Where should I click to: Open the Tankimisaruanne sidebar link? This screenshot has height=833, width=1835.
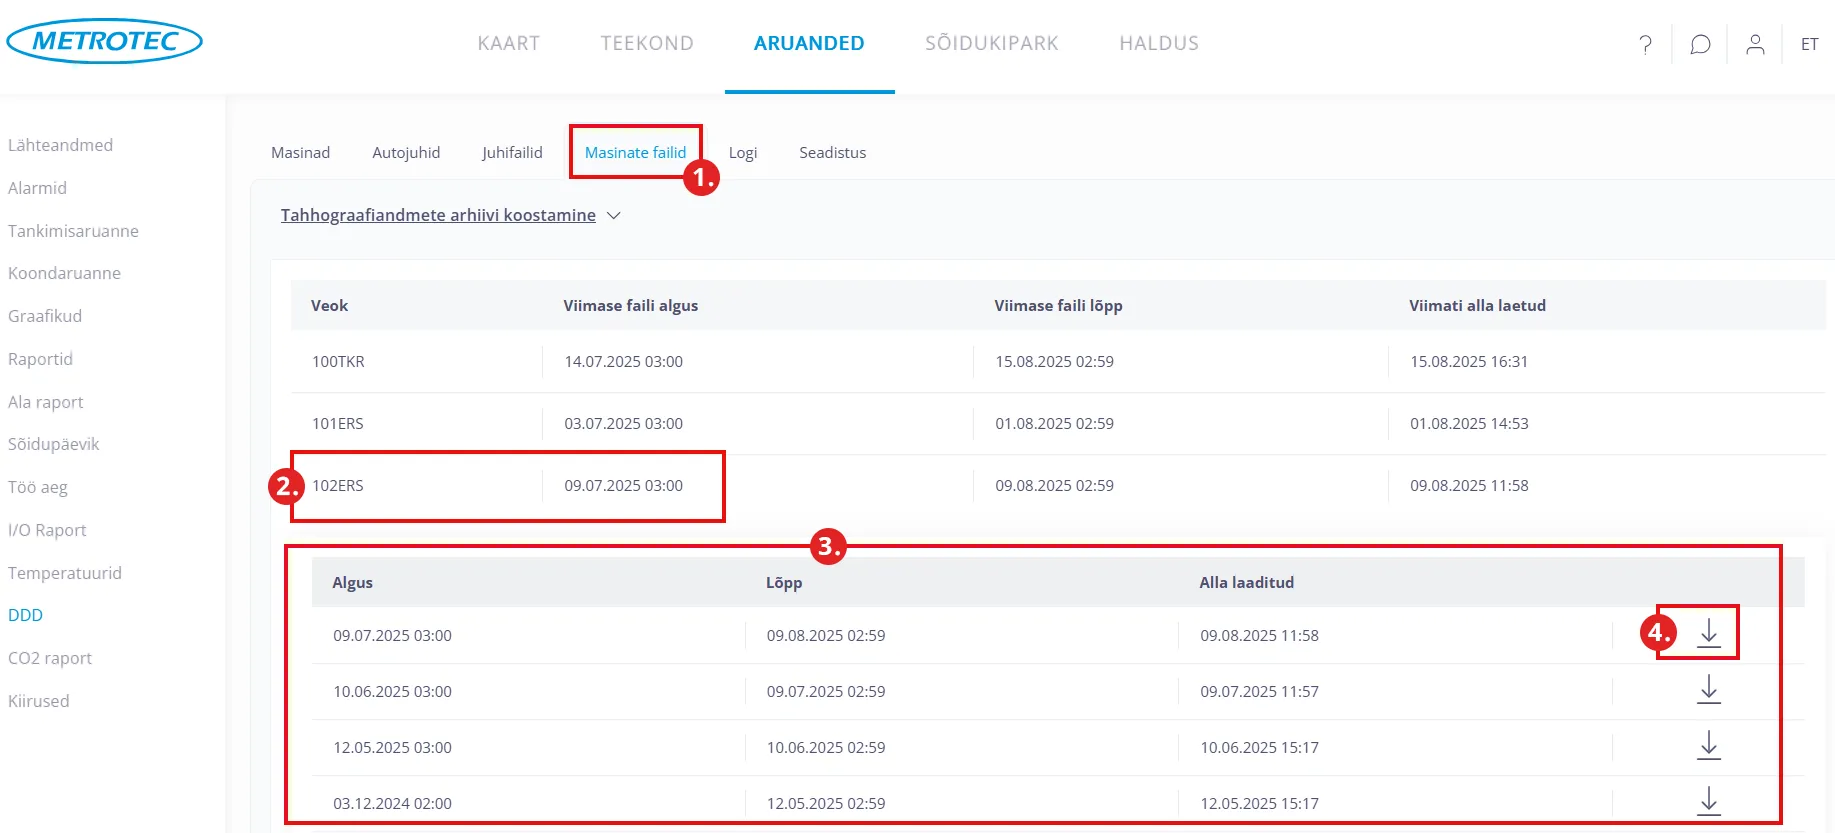point(73,231)
